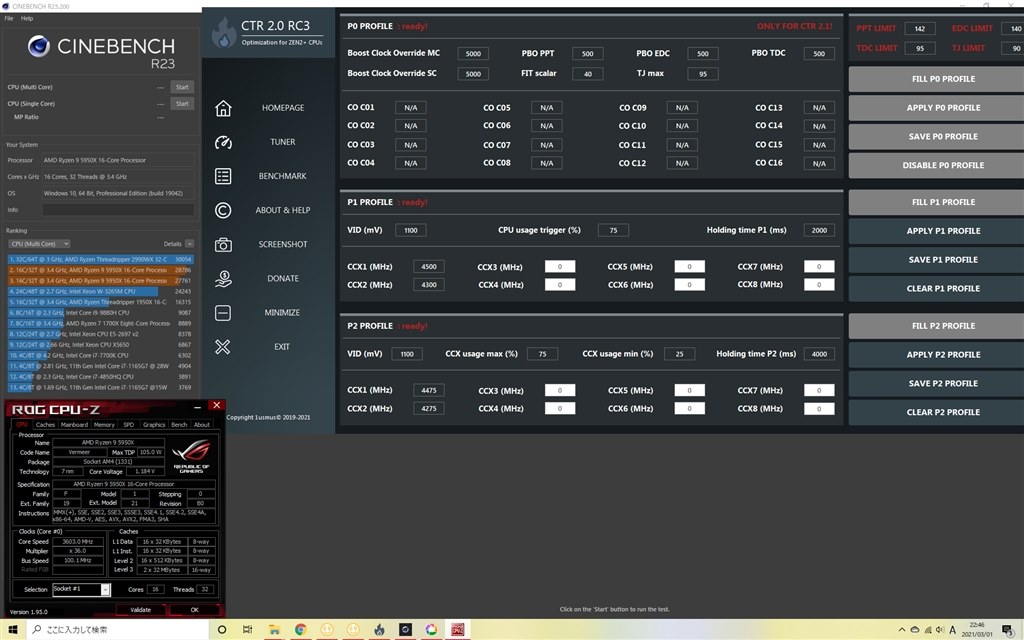Click P1 CCX1 (MHz) 4500 field
Viewport: 1024px width, 640px height.
click(x=429, y=266)
